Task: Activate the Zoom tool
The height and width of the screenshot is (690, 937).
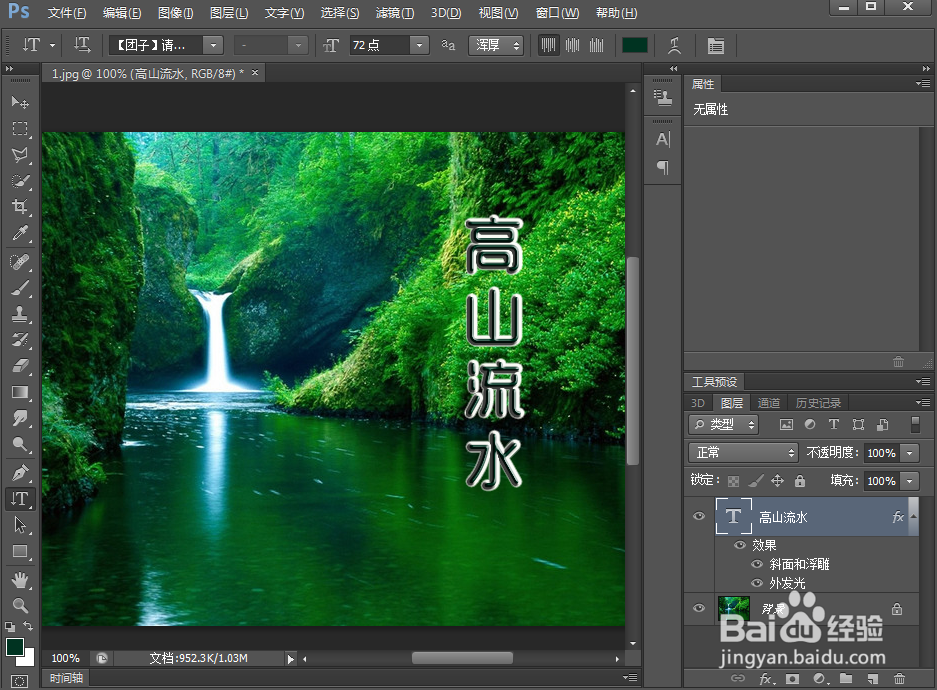Action: point(20,605)
